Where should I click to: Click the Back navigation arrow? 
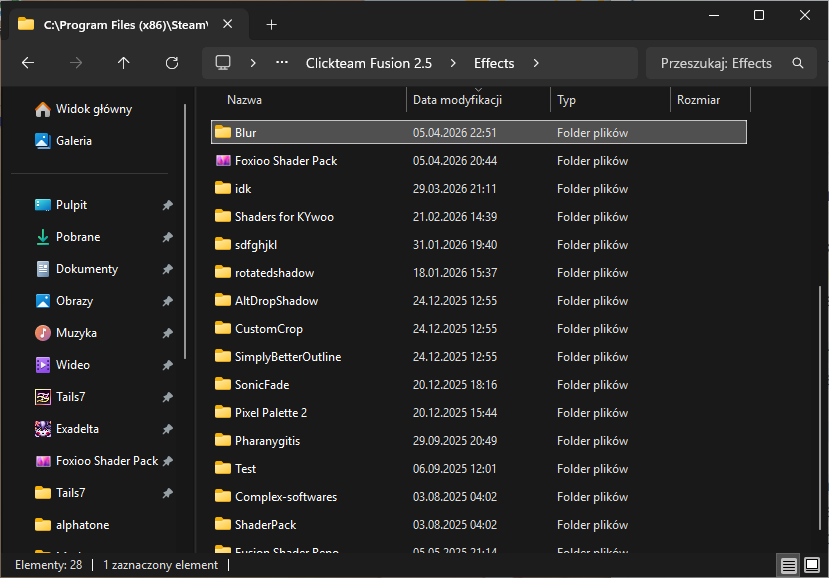[28, 63]
